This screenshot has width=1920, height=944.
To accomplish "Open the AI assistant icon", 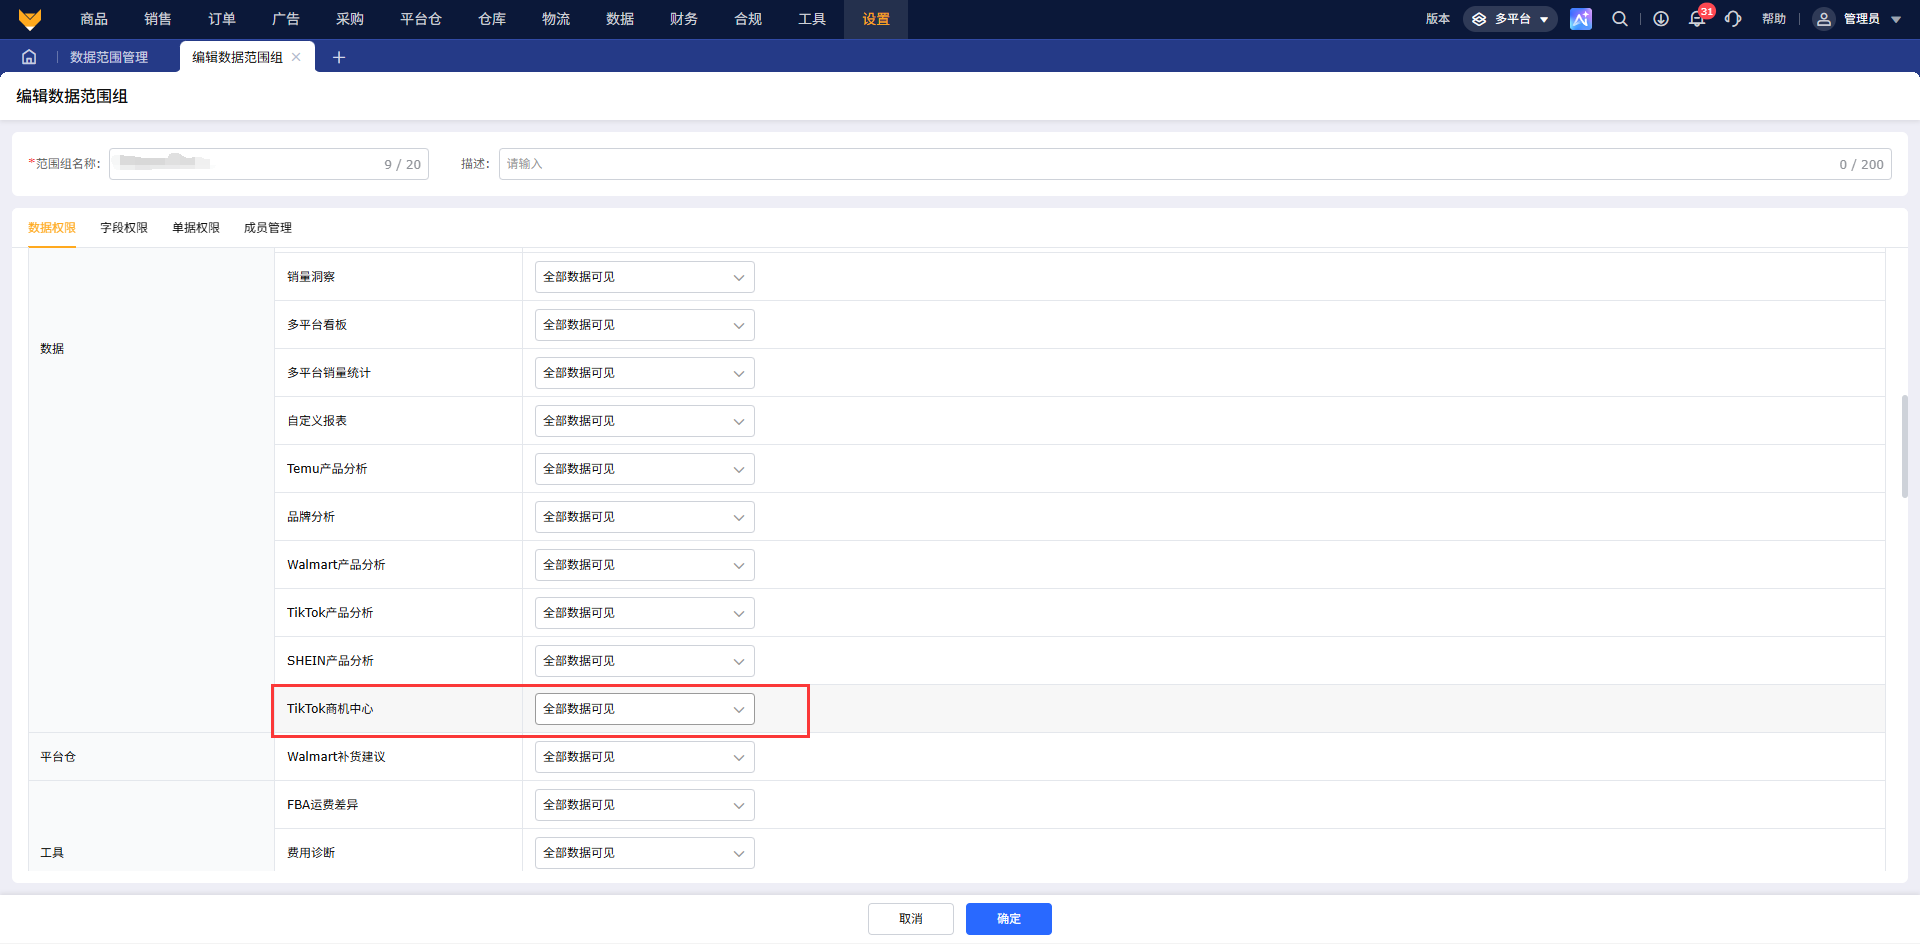I will 1581,19.
